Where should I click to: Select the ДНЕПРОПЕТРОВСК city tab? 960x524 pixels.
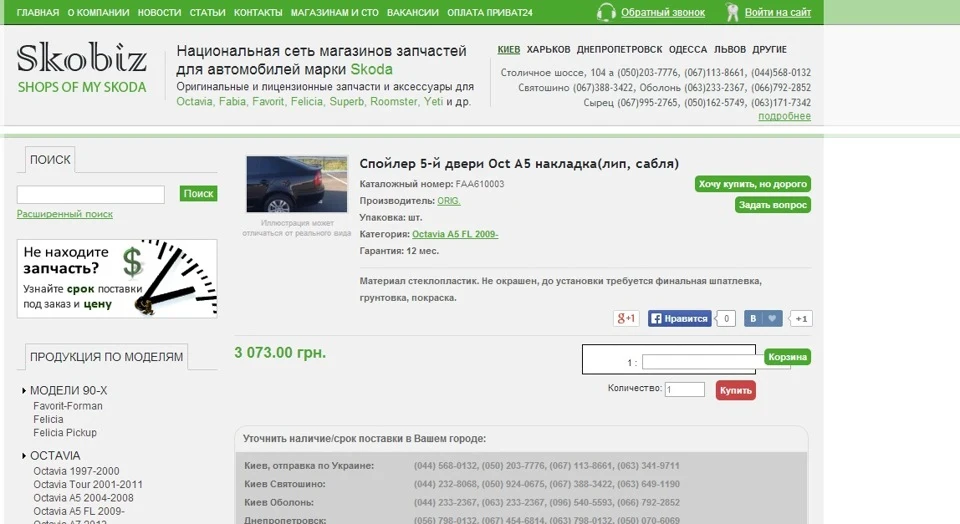pos(620,50)
